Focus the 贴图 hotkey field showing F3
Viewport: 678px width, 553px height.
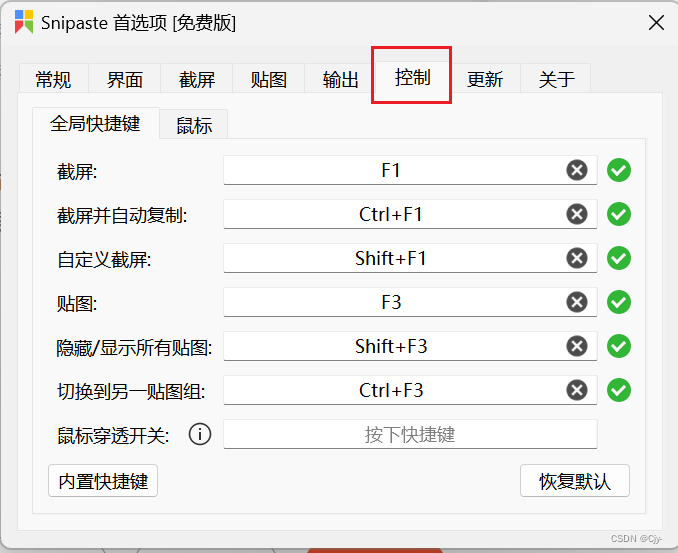point(410,302)
